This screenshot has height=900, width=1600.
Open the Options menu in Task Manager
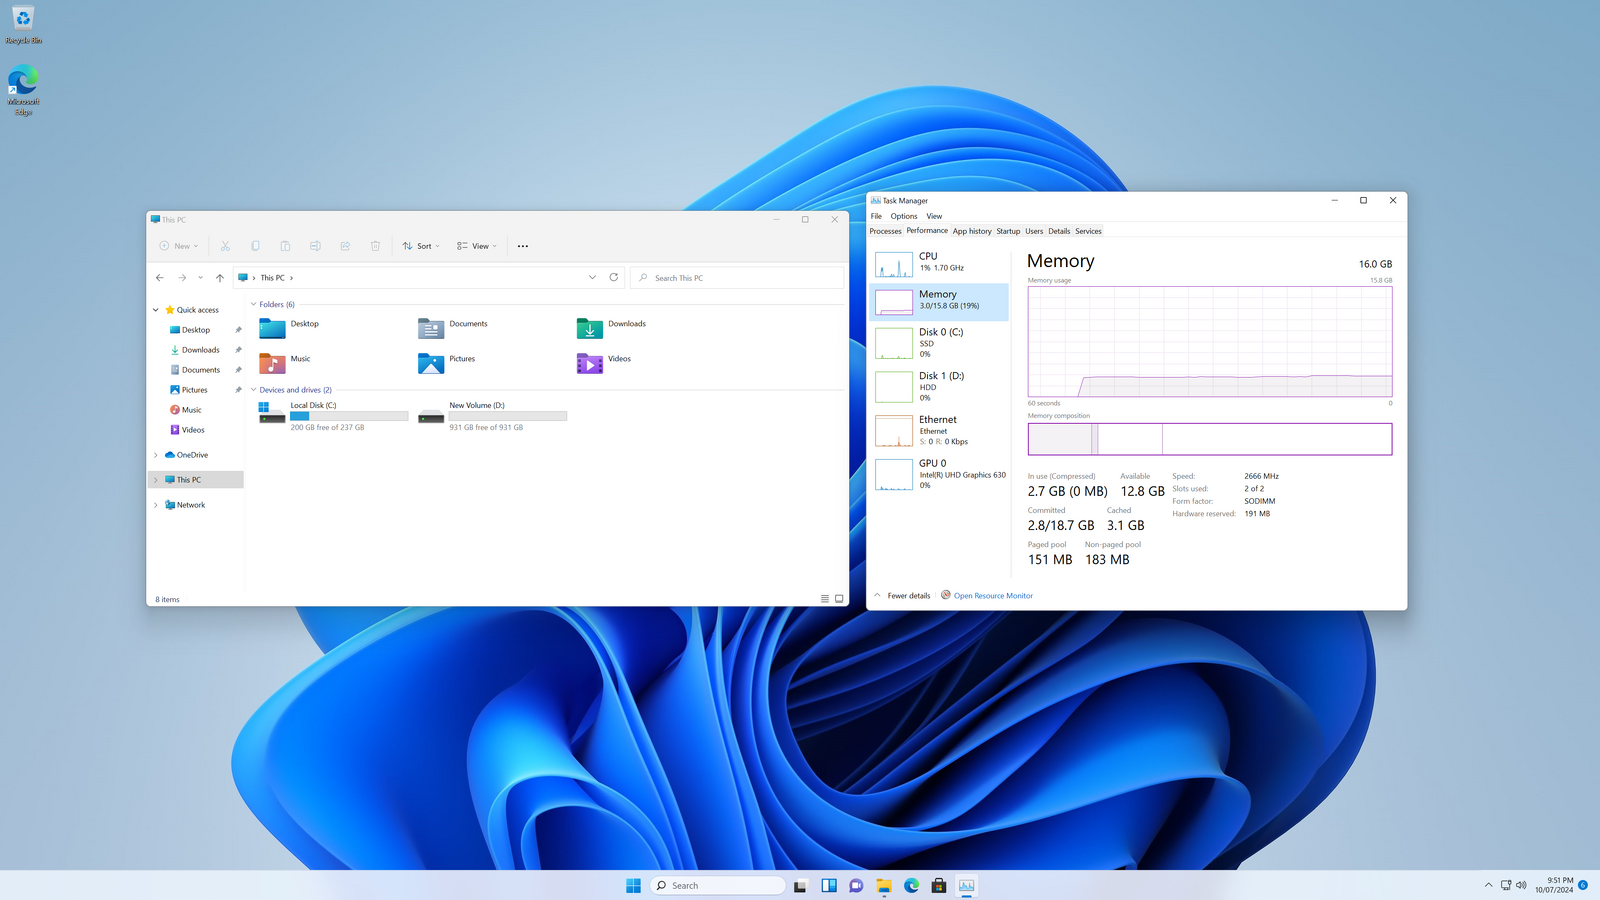tap(904, 216)
